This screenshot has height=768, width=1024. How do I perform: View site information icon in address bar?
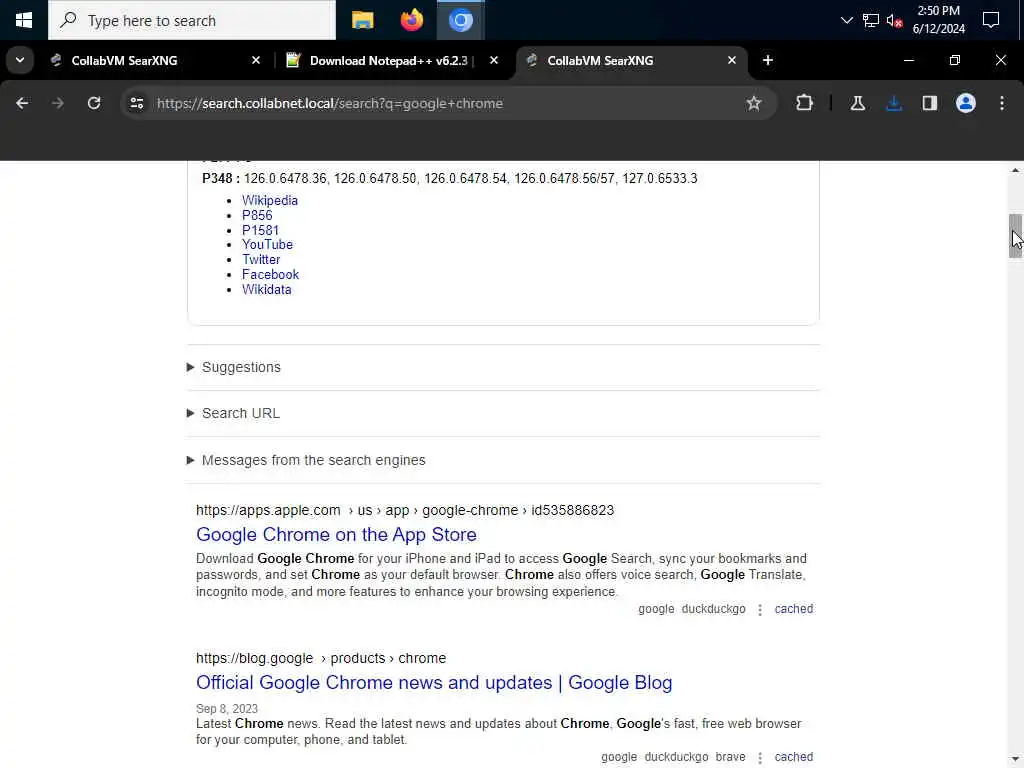[x=136, y=103]
